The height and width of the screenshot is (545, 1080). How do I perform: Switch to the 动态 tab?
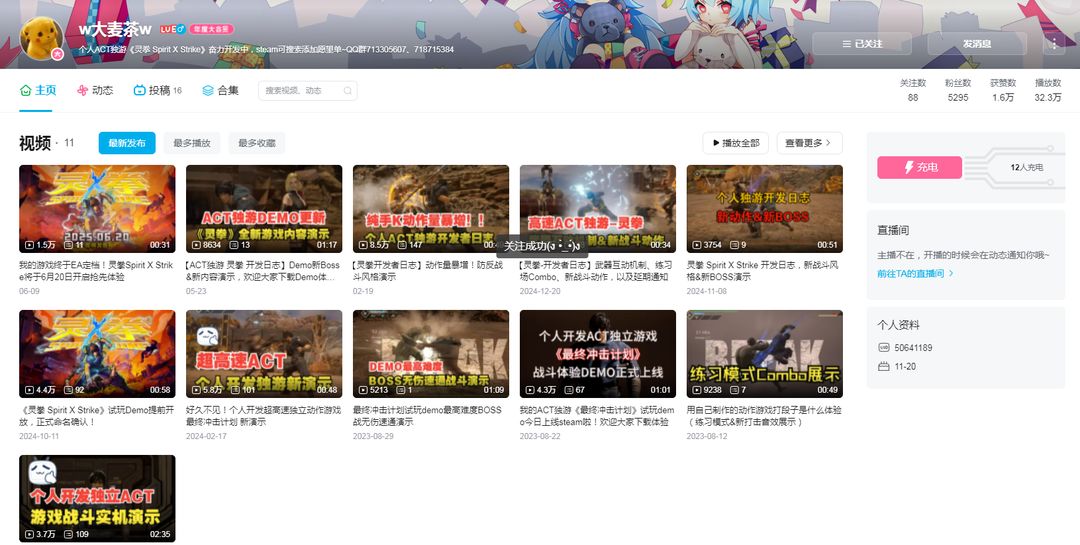[x=94, y=90]
